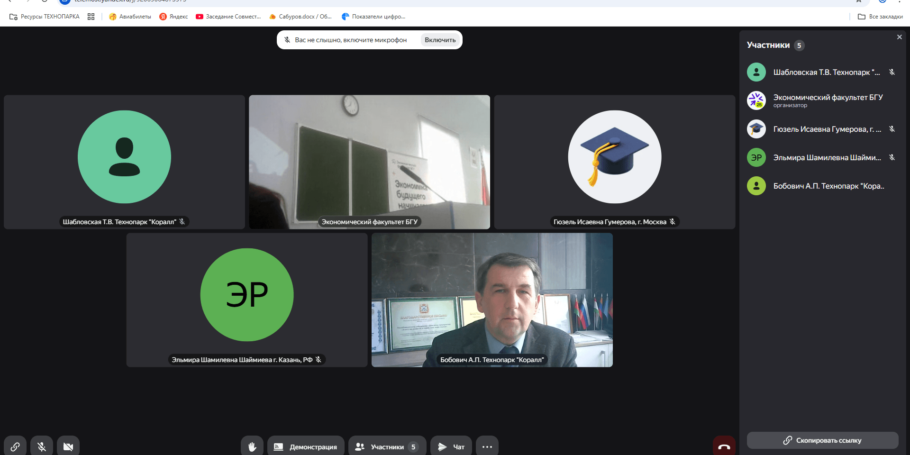Open the Чат chat panel
This screenshot has width=910, height=455.
(451, 446)
